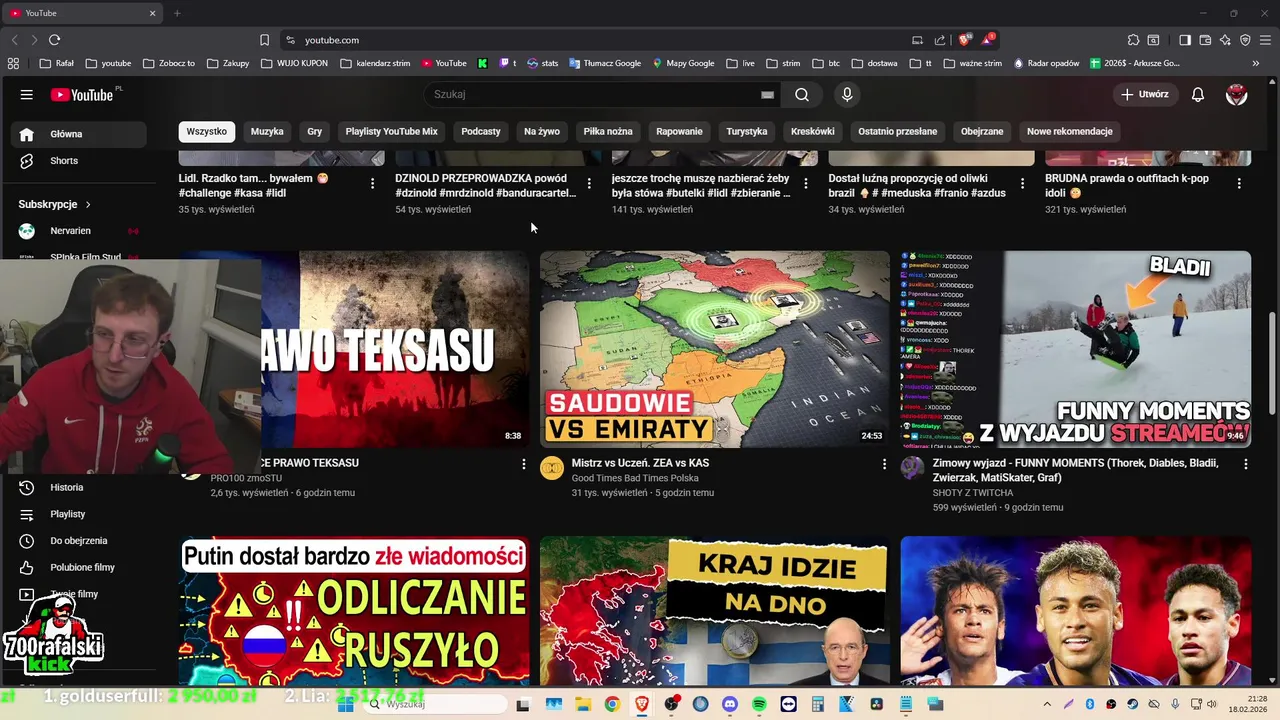Open Windows Start menu
Viewport: 1280px width, 720px height.
(346, 704)
